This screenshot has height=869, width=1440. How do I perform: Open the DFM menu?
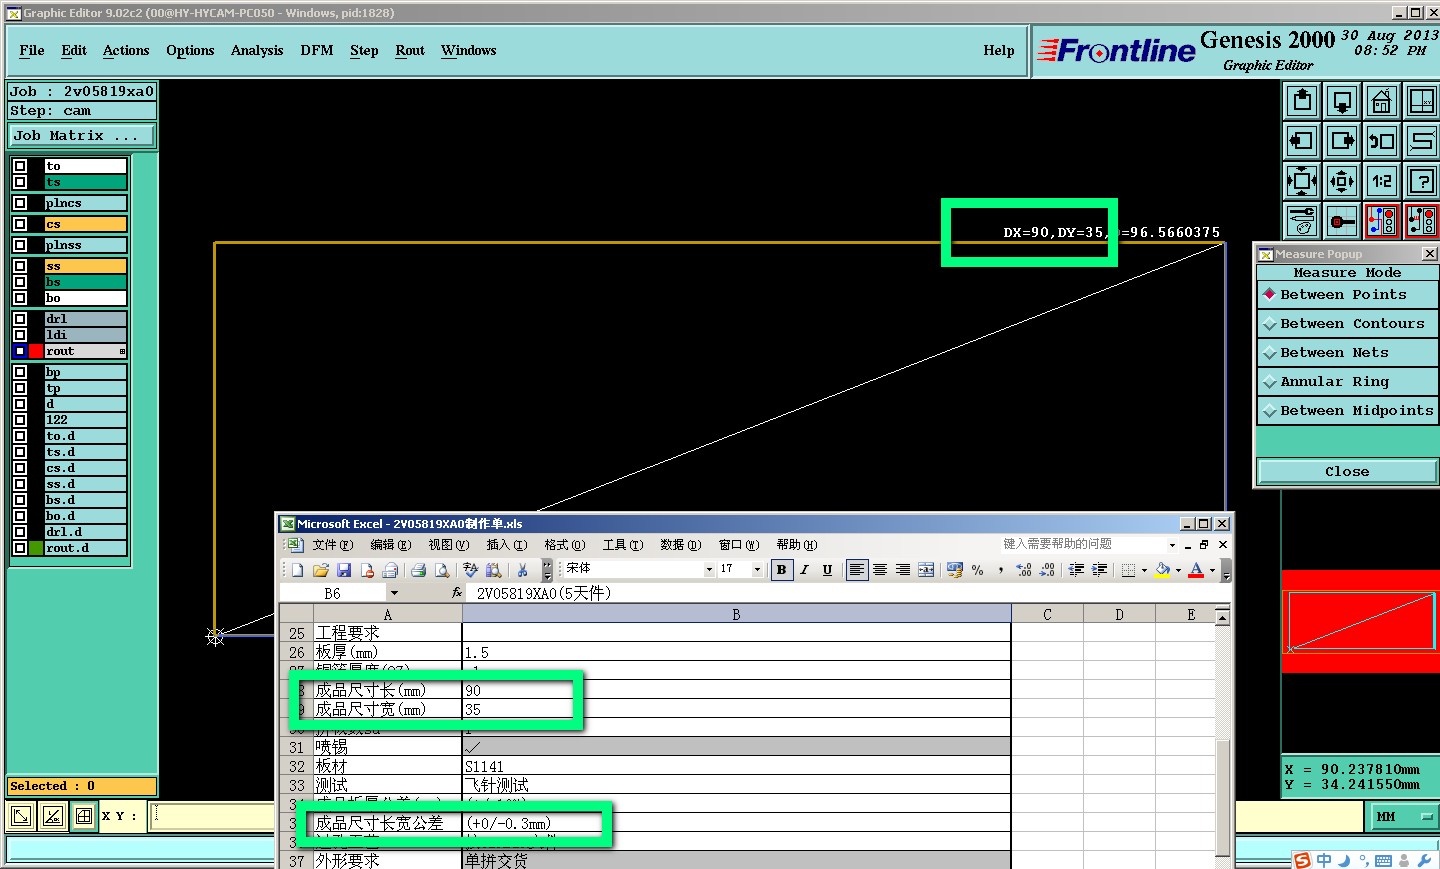coord(317,51)
